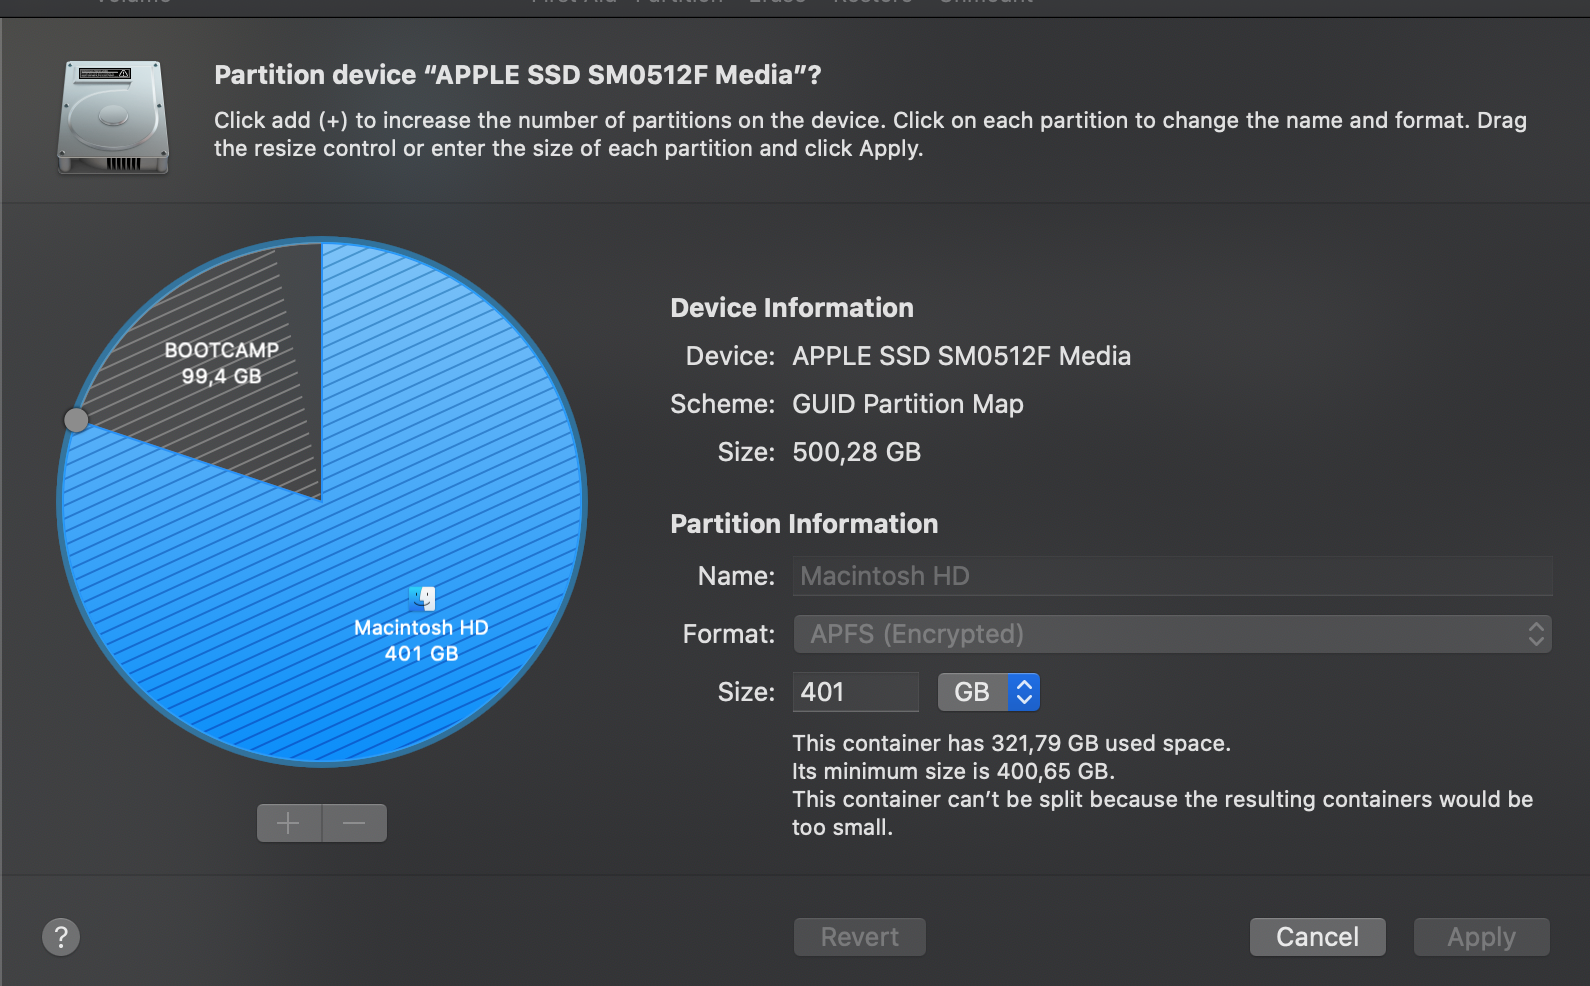The image size is (1590, 986).
Task: Select the BOOTCAMP 99,4 GB pie slice
Action: point(222,363)
